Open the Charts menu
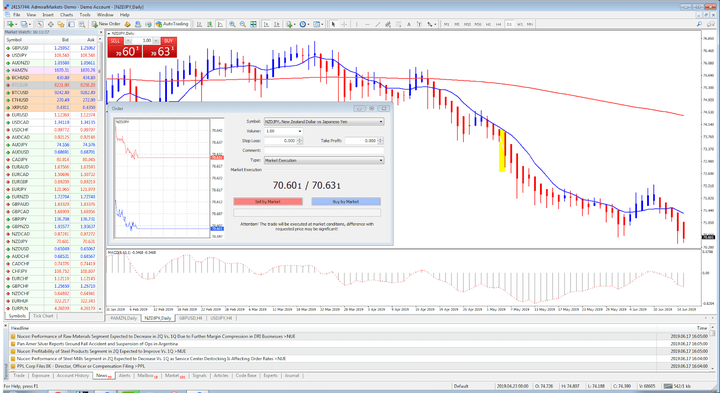This screenshot has height=393, width=720. click(67, 15)
